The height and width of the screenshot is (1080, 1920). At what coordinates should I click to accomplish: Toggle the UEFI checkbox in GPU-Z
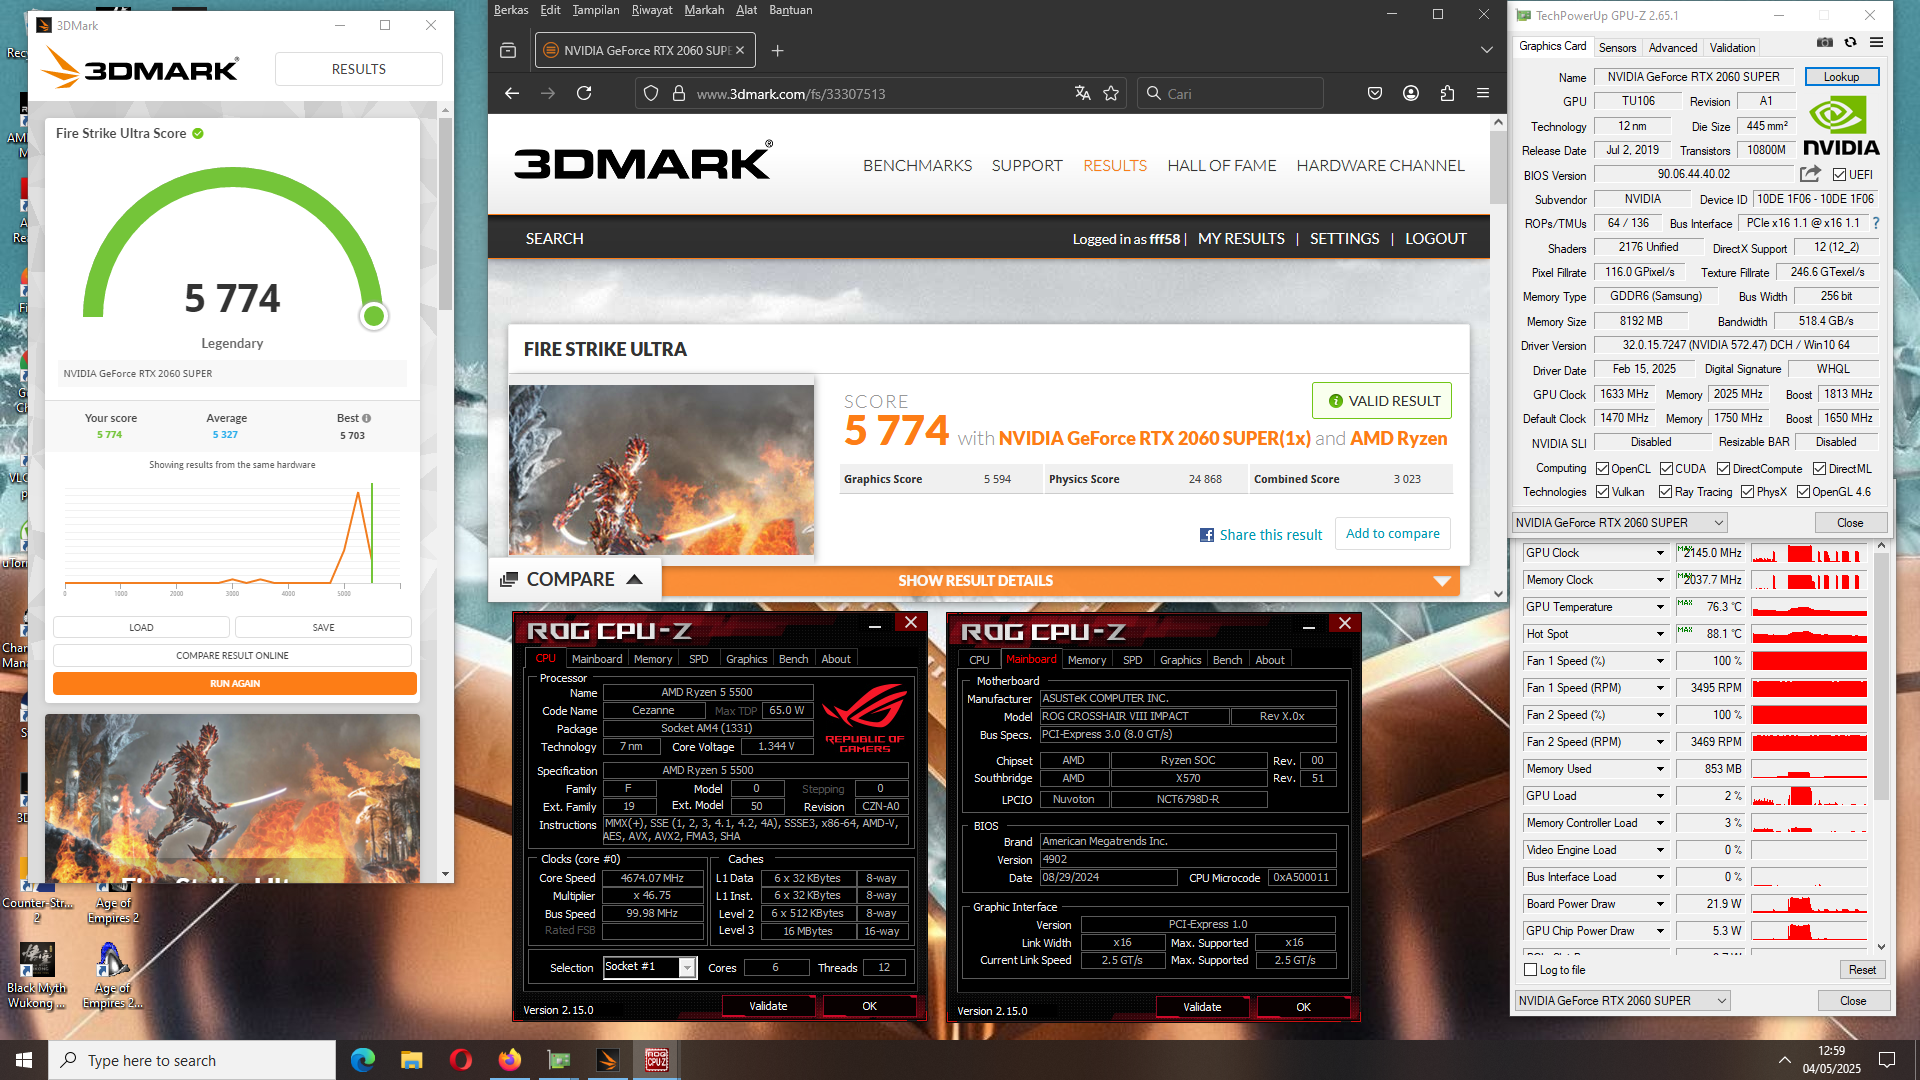coord(1839,175)
